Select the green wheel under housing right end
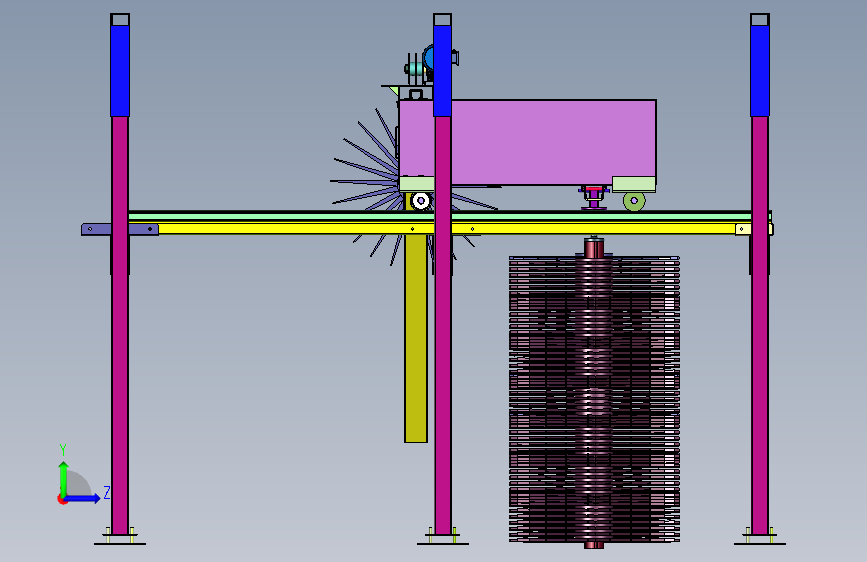The height and width of the screenshot is (562, 867). coord(634,200)
